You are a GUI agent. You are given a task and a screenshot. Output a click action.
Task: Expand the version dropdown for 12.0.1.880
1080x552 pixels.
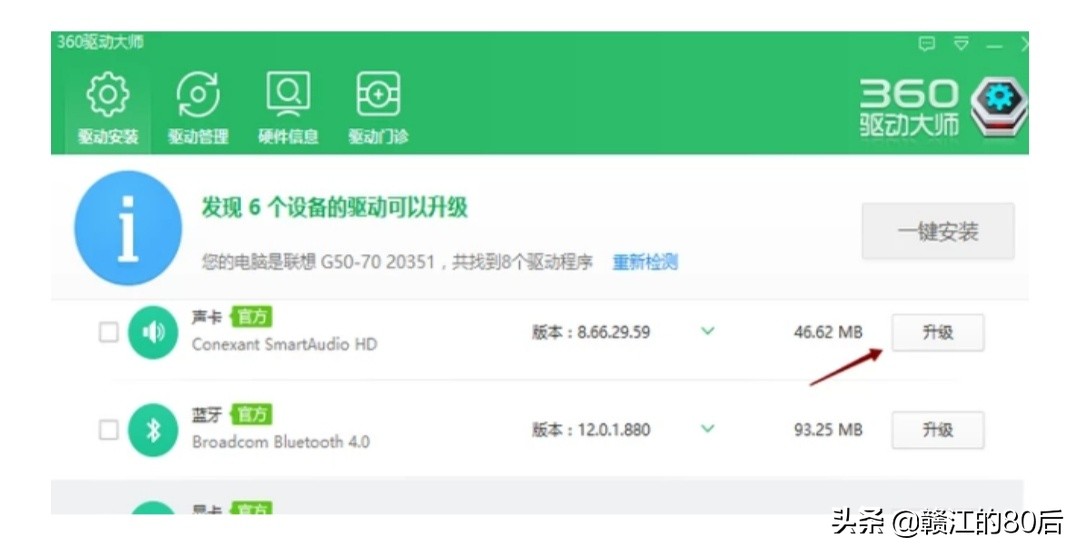[x=707, y=429]
